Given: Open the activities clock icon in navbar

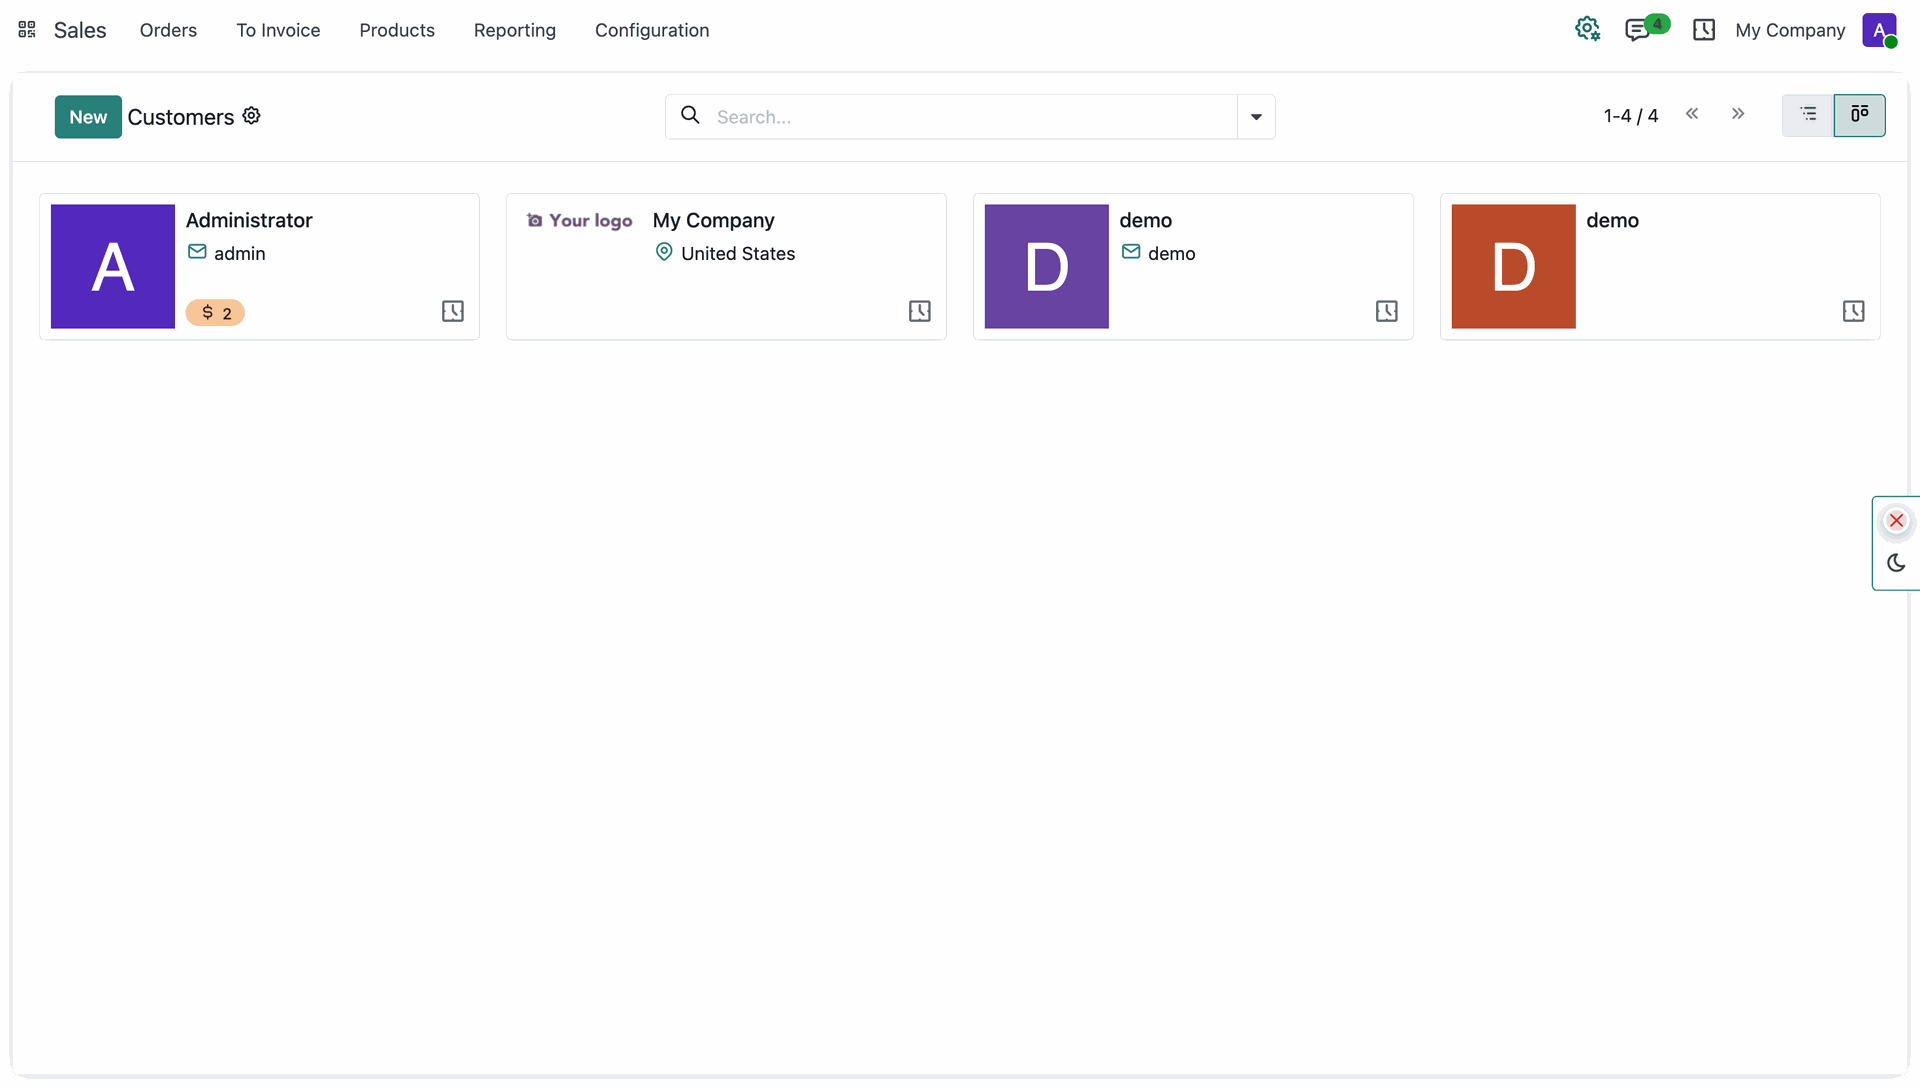Looking at the screenshot, I should (1704, 30).
